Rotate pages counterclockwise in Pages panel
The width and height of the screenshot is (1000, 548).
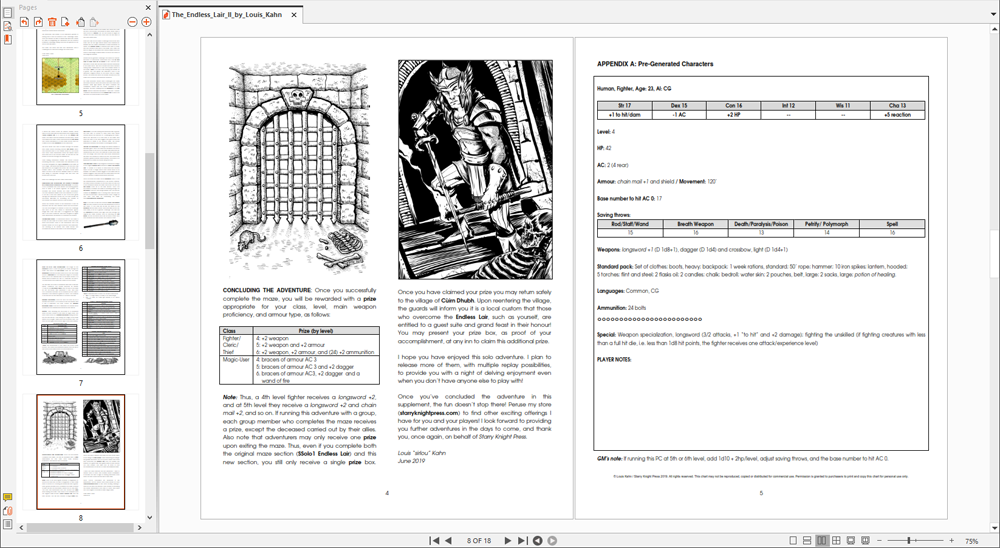coord(24,22)
